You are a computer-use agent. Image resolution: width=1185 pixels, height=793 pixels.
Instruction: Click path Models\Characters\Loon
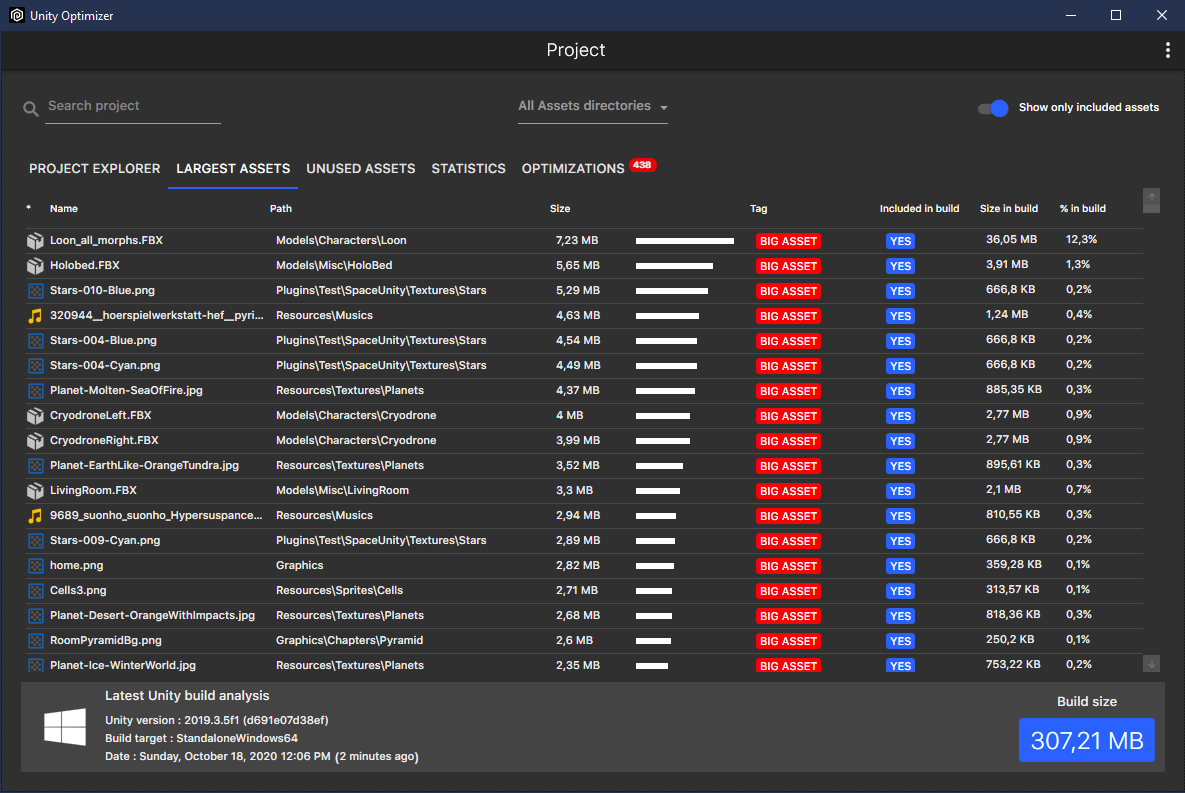(x=341, y=240)
